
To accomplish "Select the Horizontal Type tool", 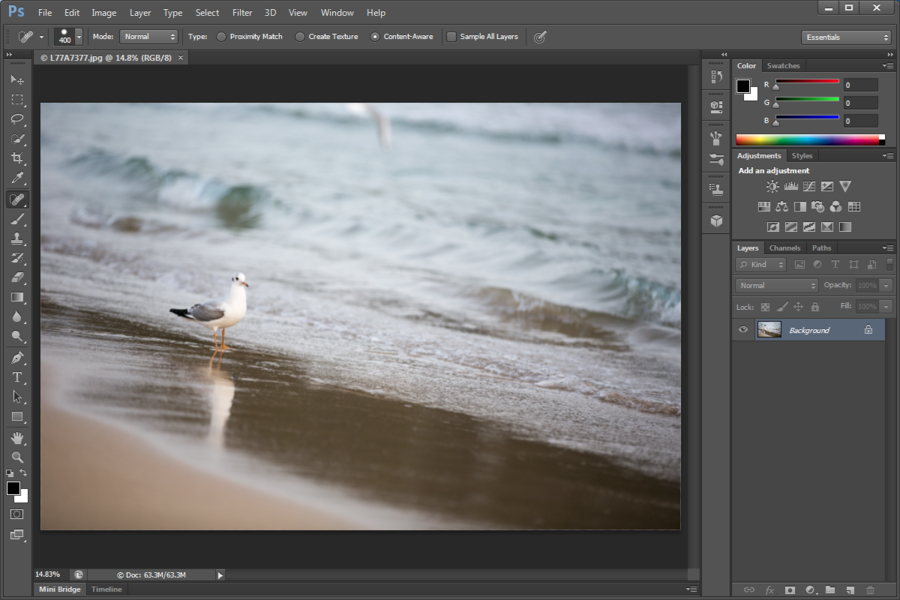I will pyautogui.click(x=17, y=377).
